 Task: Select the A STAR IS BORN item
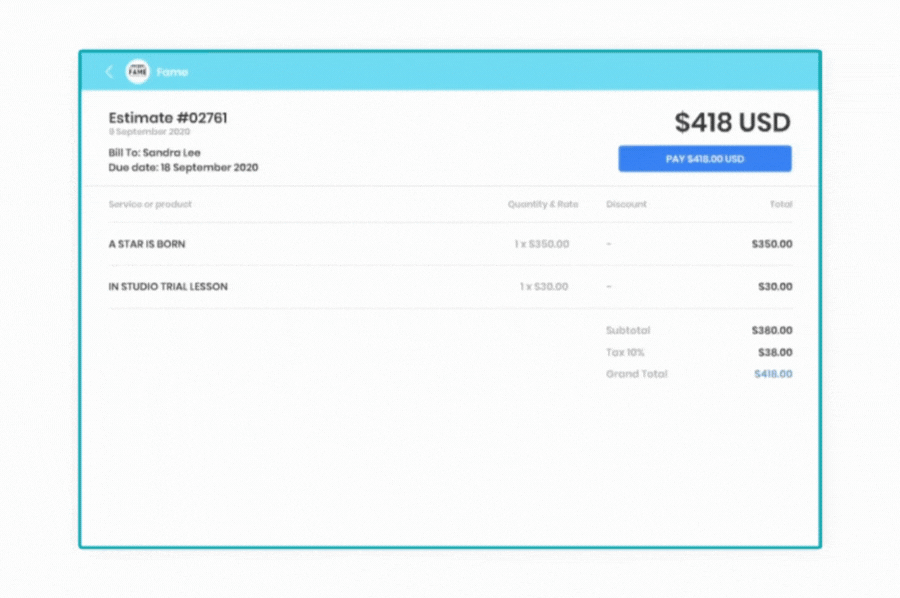[x=147, y=244]
